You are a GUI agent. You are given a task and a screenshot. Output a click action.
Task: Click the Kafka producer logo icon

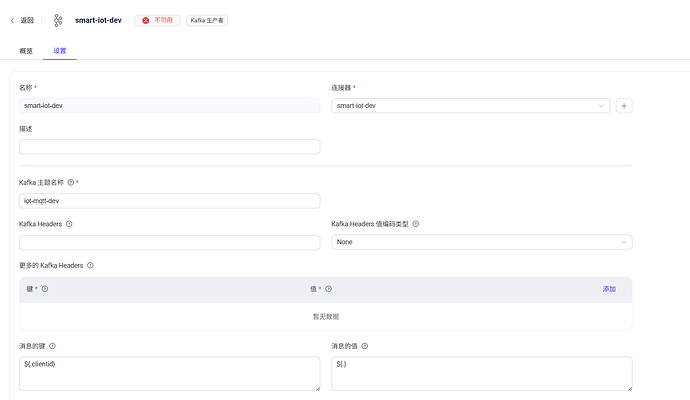click(57, 20)
